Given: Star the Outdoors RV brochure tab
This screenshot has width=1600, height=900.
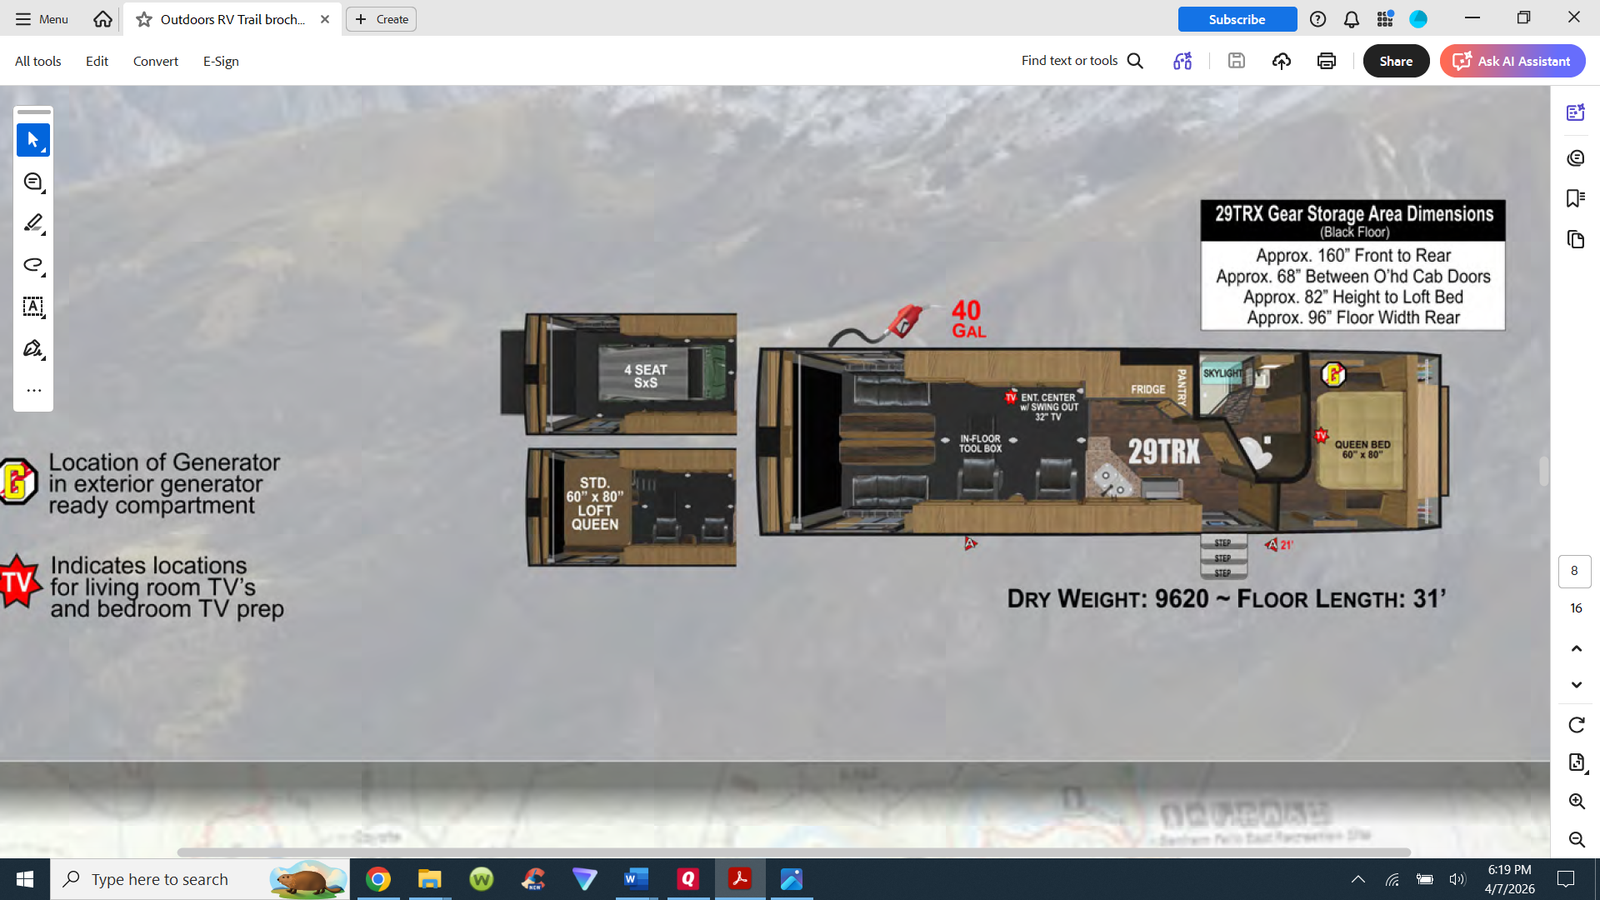Looking at the screenshot, I should point(144,19).
